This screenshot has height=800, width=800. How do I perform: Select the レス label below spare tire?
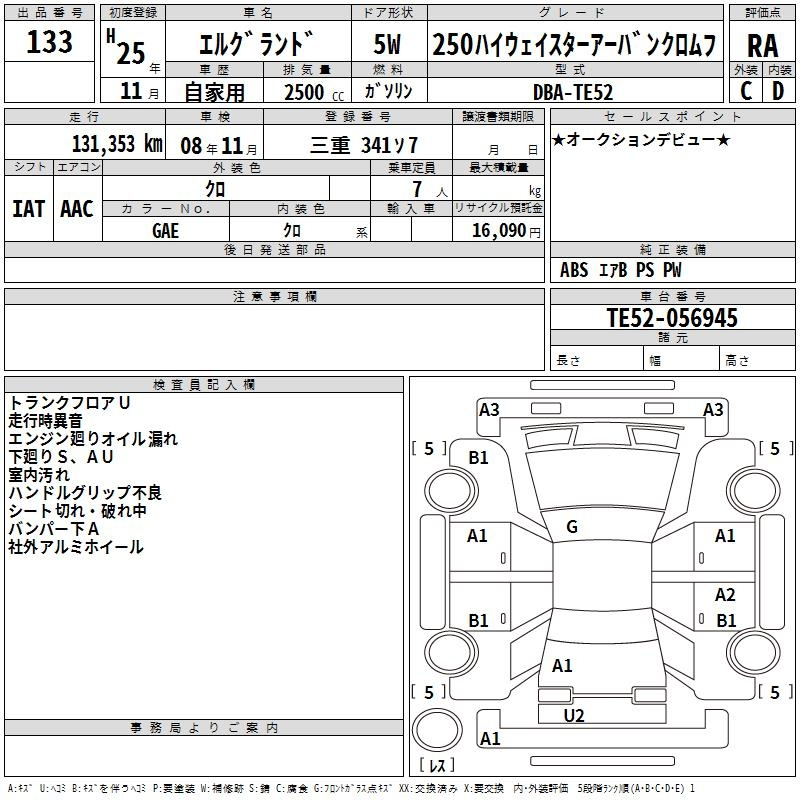pyautogui.click(x=437, y=766)
